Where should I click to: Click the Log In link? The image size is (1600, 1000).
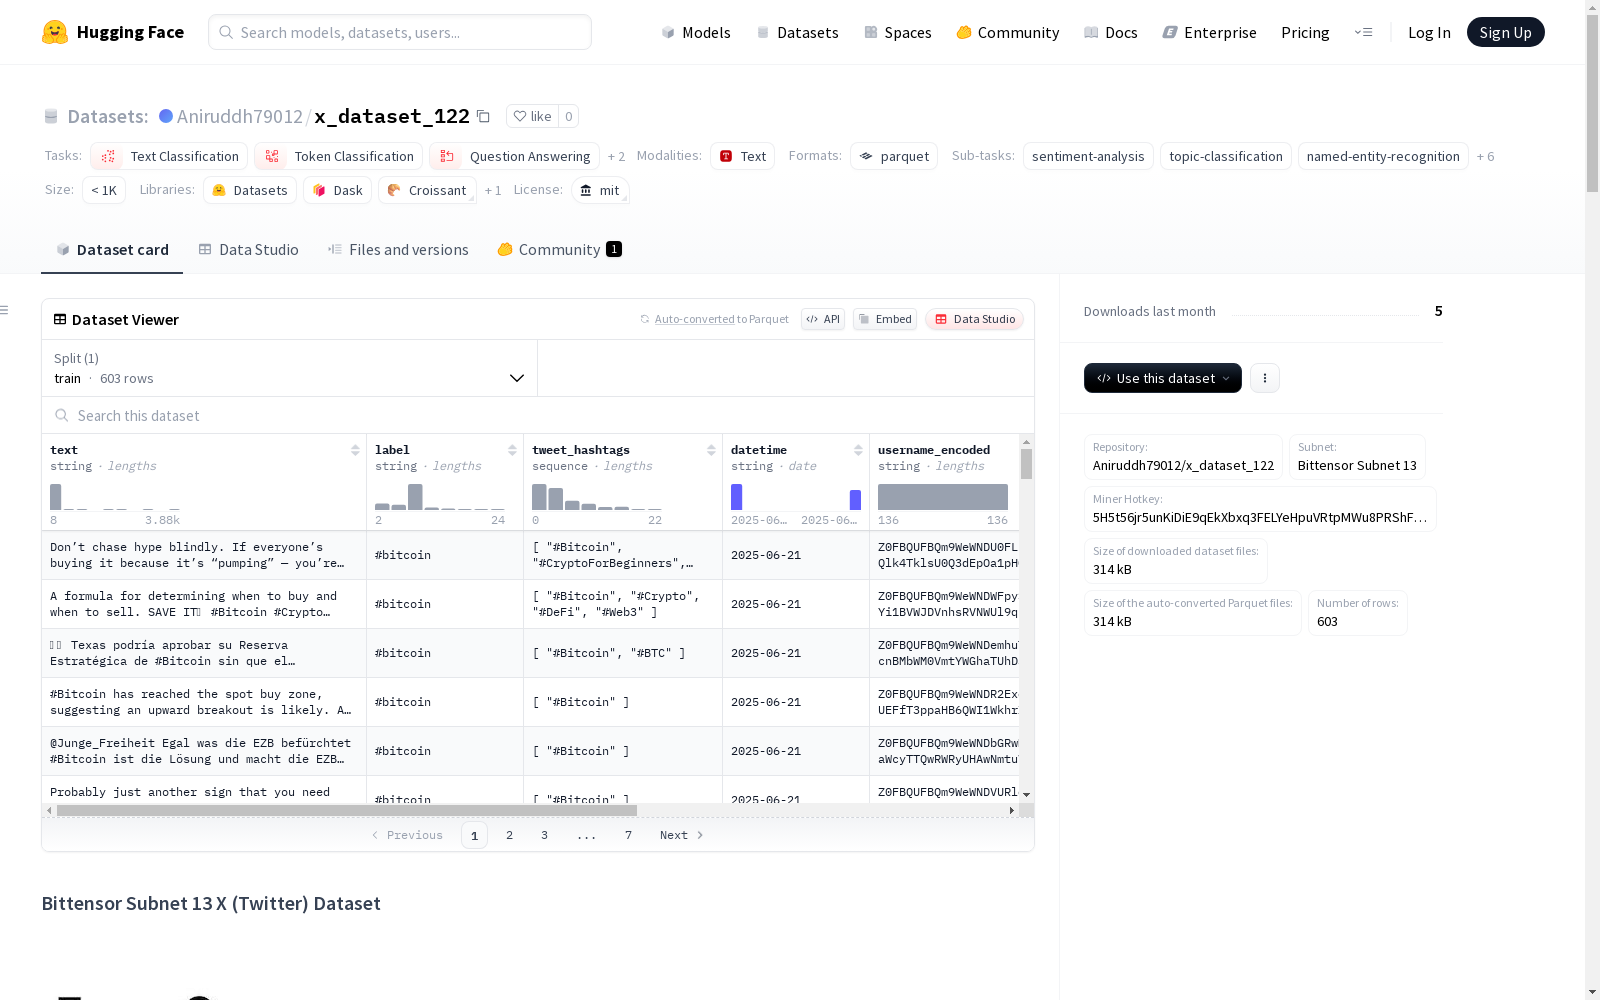point(1429,32)
